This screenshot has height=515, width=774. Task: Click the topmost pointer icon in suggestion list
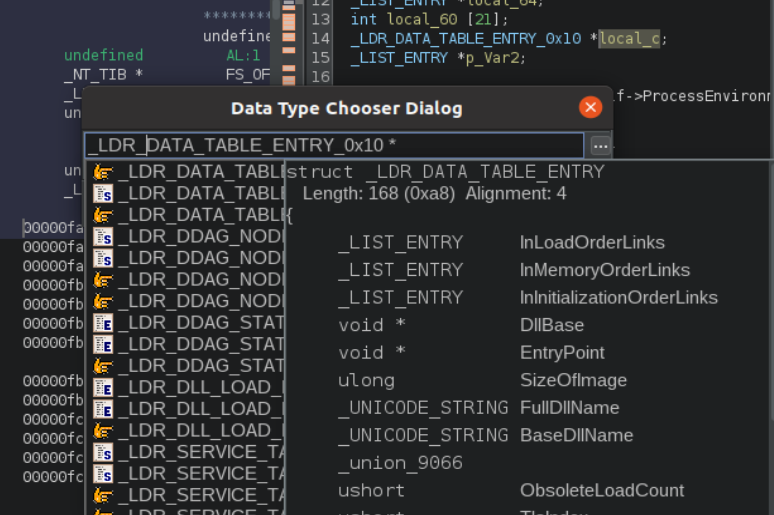pos(103,172)
